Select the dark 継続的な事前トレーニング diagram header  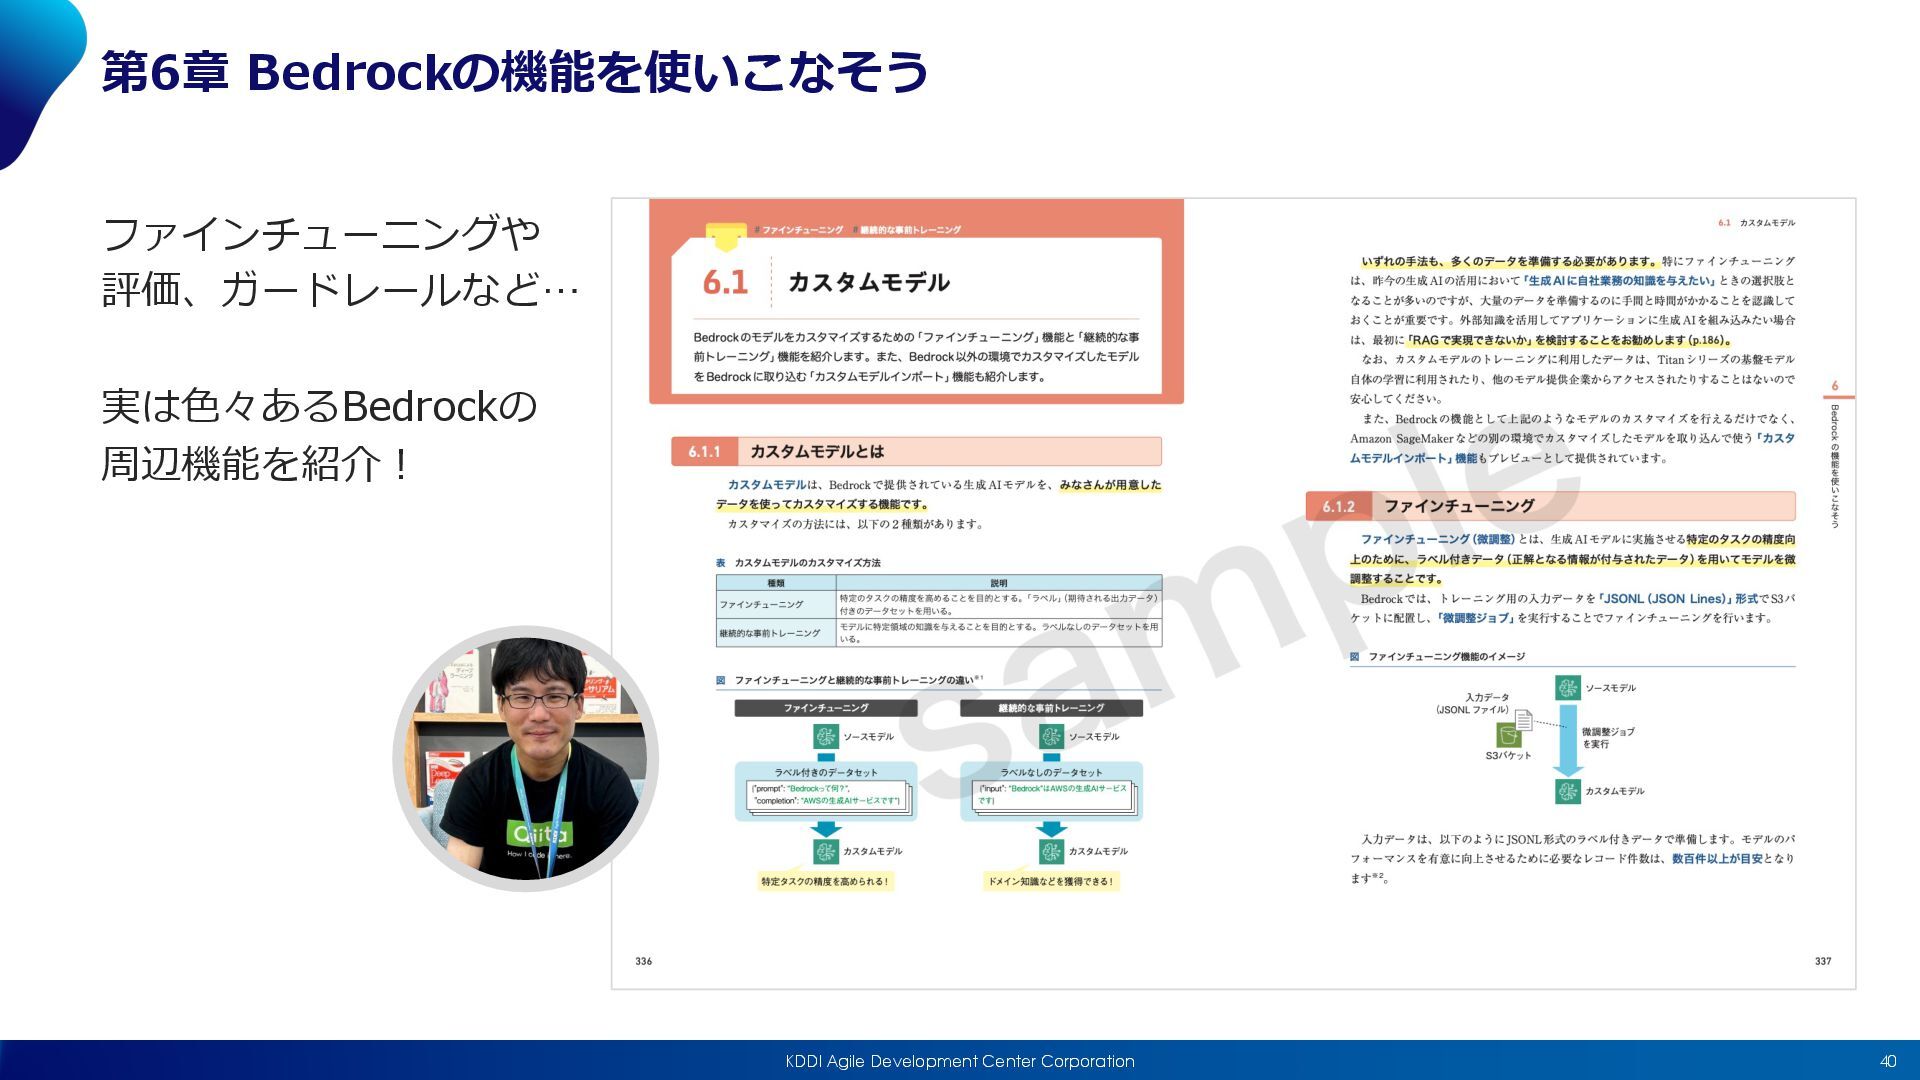click(1051, 708)
